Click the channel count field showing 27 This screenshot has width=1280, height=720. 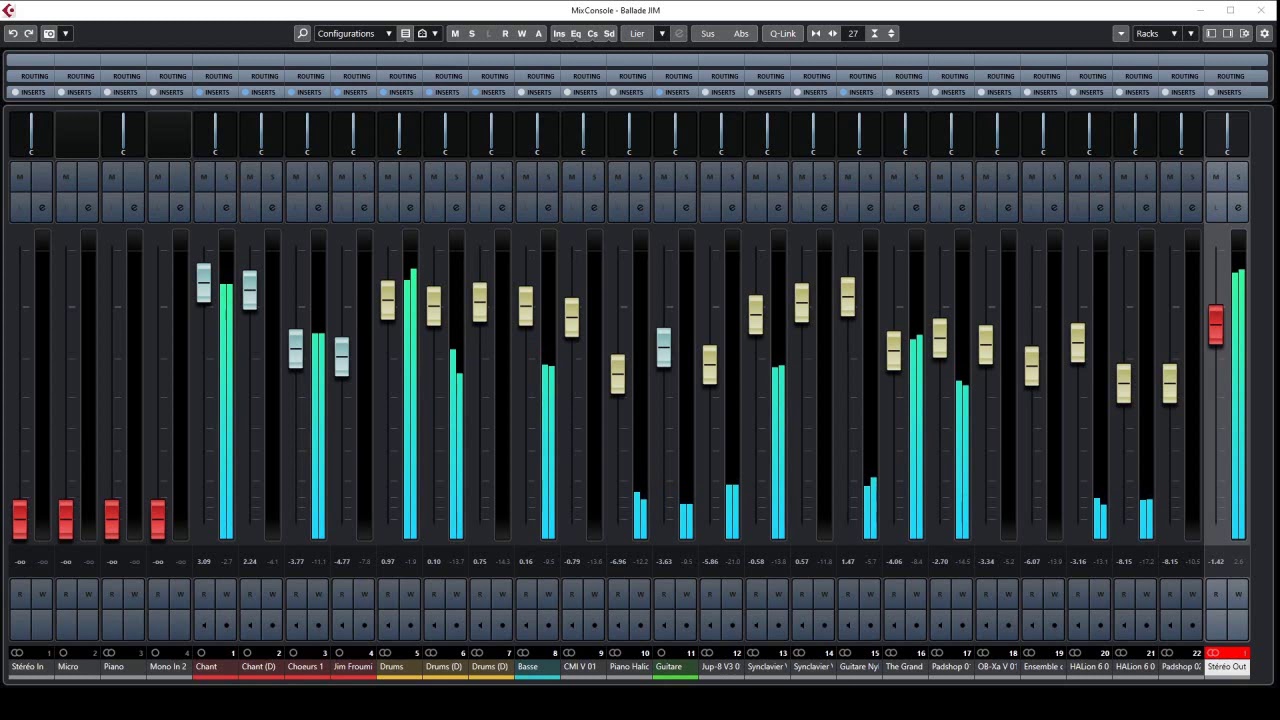(x=853, y=33)
